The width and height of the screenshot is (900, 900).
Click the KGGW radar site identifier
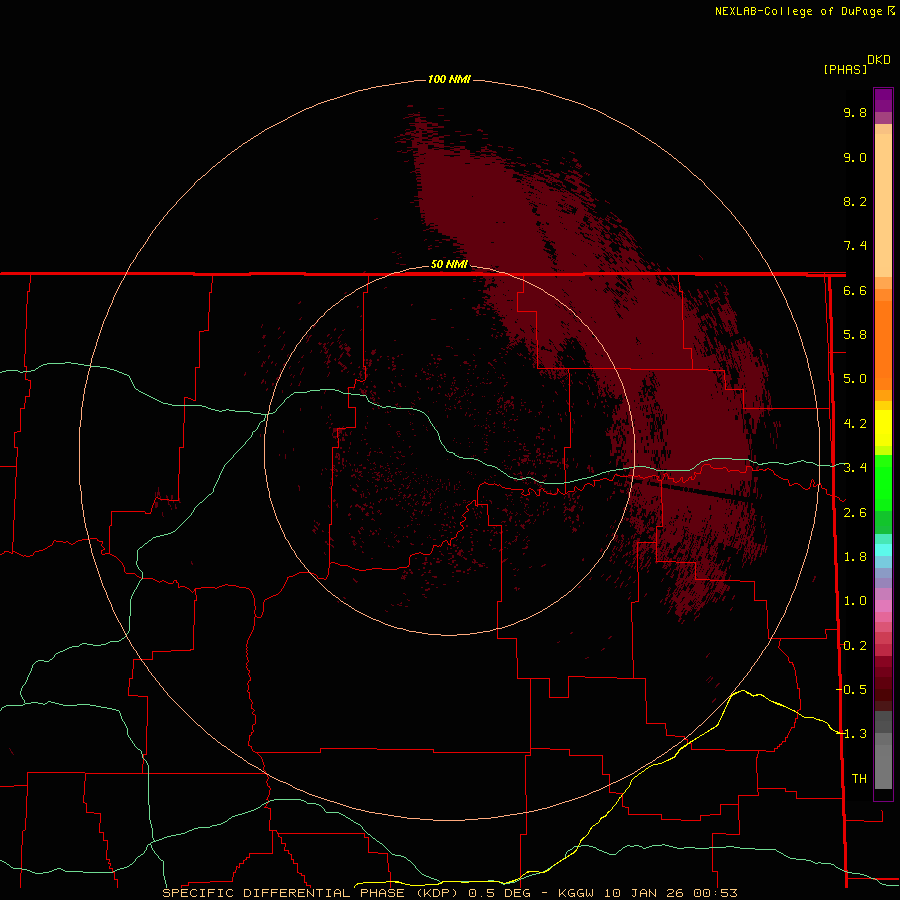tap(576, 893)
